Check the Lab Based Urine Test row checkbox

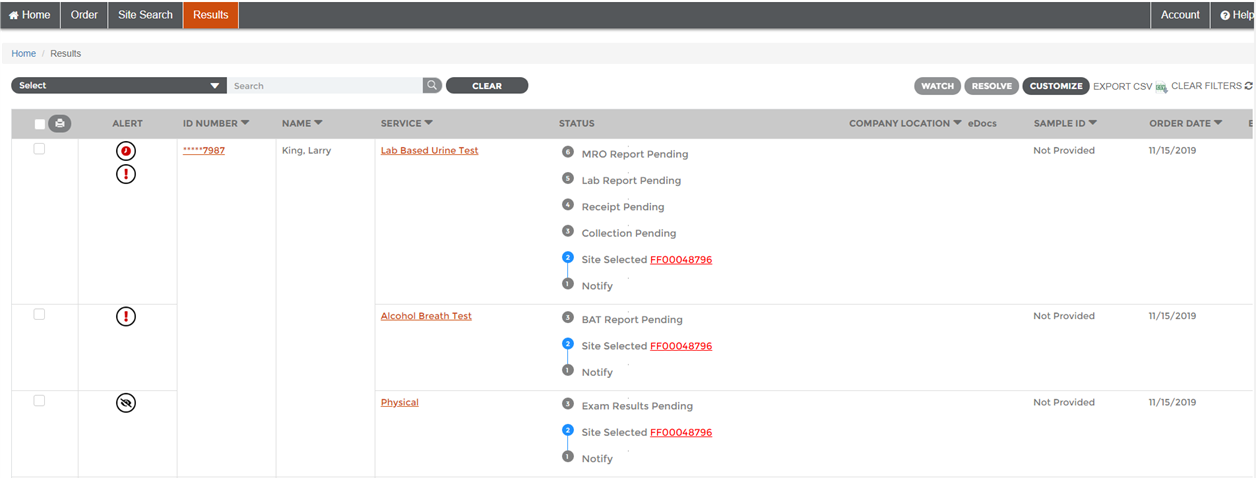point(40,149)
